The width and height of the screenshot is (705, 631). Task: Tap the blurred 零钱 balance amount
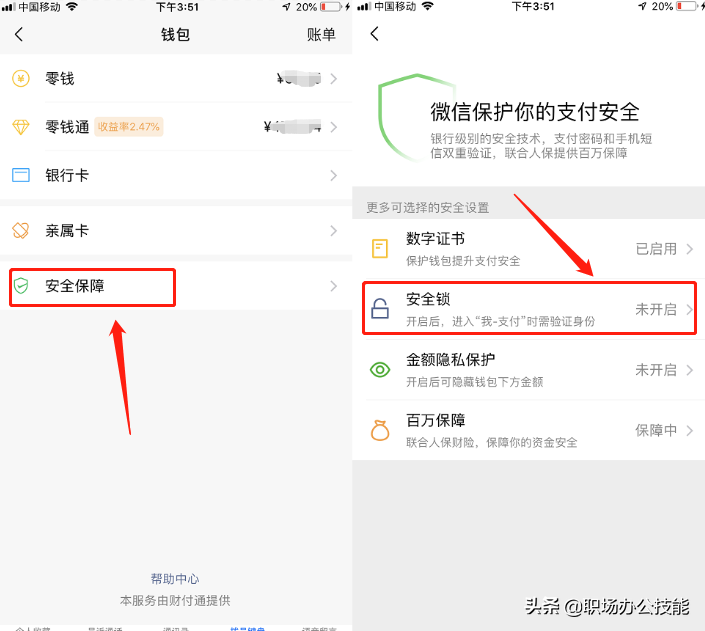tap(299, 78)
